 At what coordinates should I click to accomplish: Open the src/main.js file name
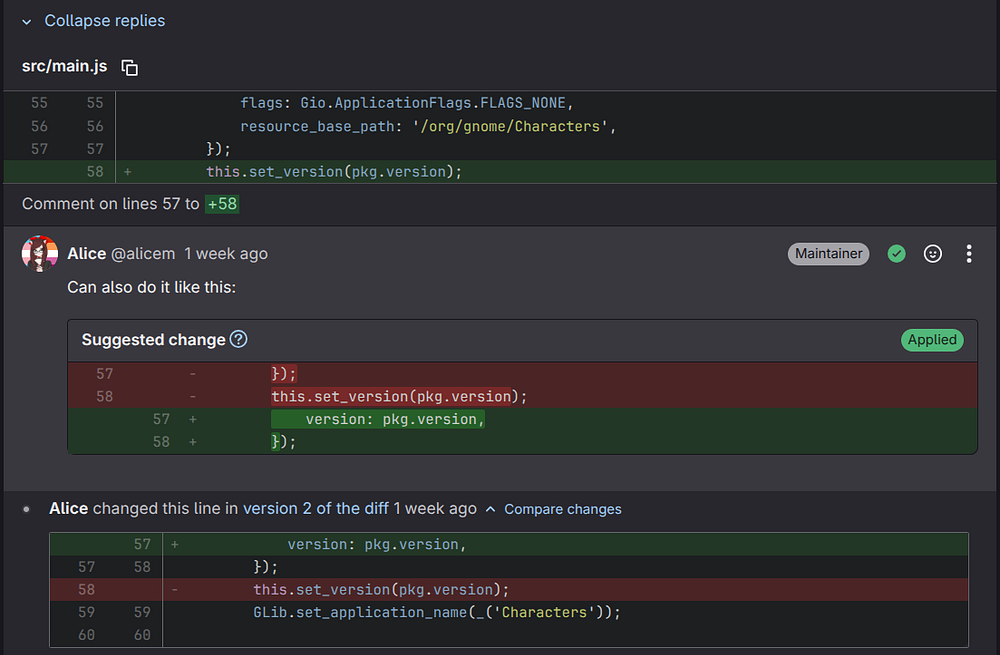coord(64,66)
